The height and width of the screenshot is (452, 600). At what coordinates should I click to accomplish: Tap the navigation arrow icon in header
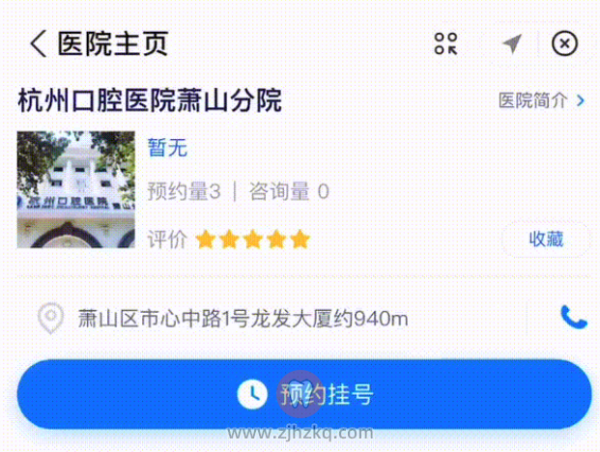(x=512, y=43)
